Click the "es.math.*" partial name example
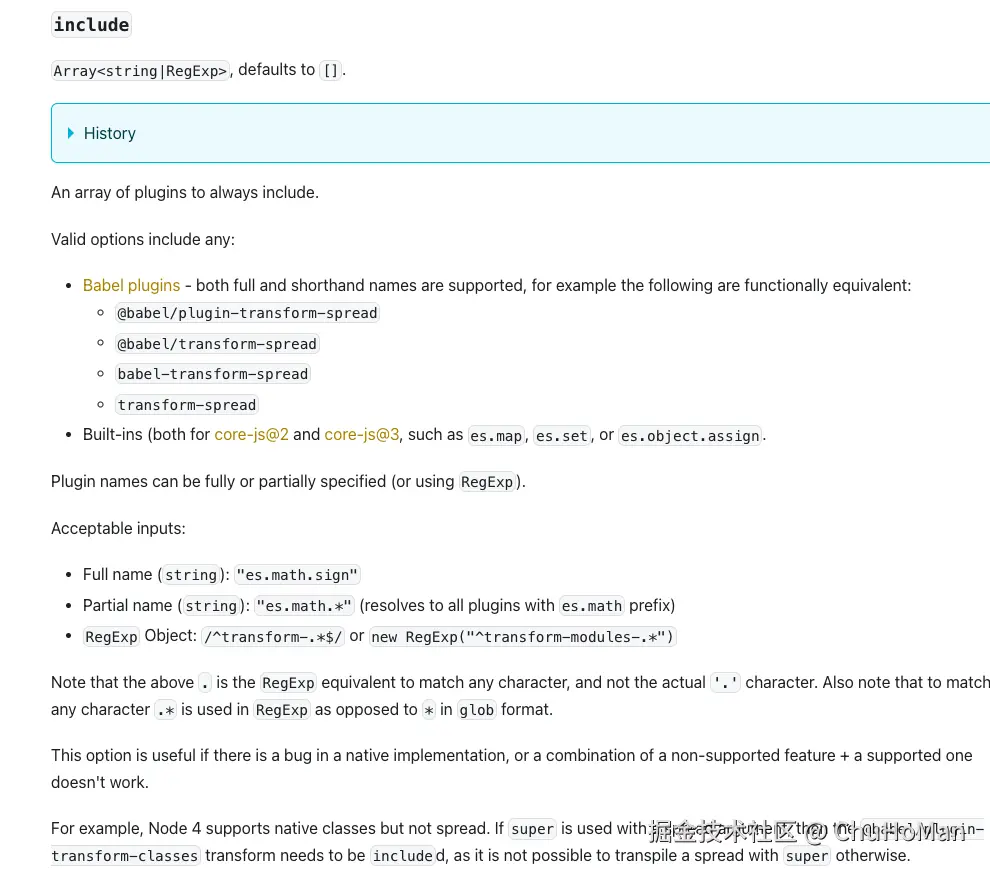Image resolution: width=990 pixels, height=869 pixels. coord(305,606)
